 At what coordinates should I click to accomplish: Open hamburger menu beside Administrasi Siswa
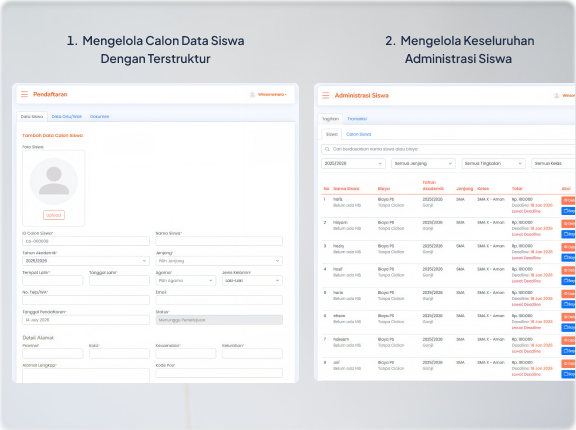(x=325, y=95)
